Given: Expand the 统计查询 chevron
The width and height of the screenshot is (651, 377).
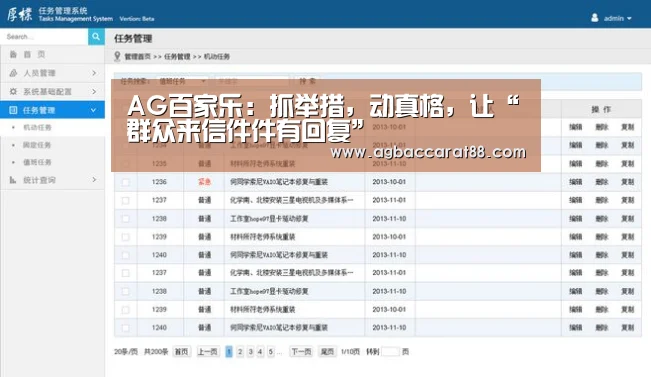Looking at the screenshot, I should click(94, 179).
